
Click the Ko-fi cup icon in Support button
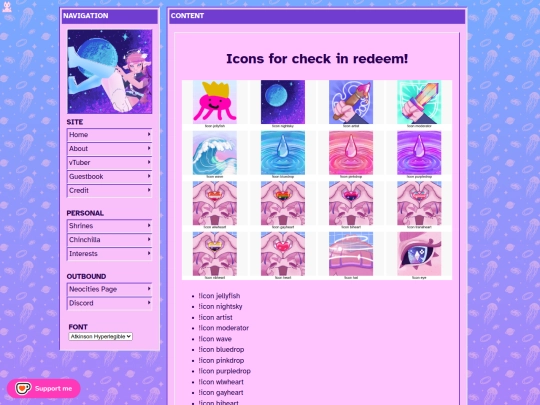point(23,388)
